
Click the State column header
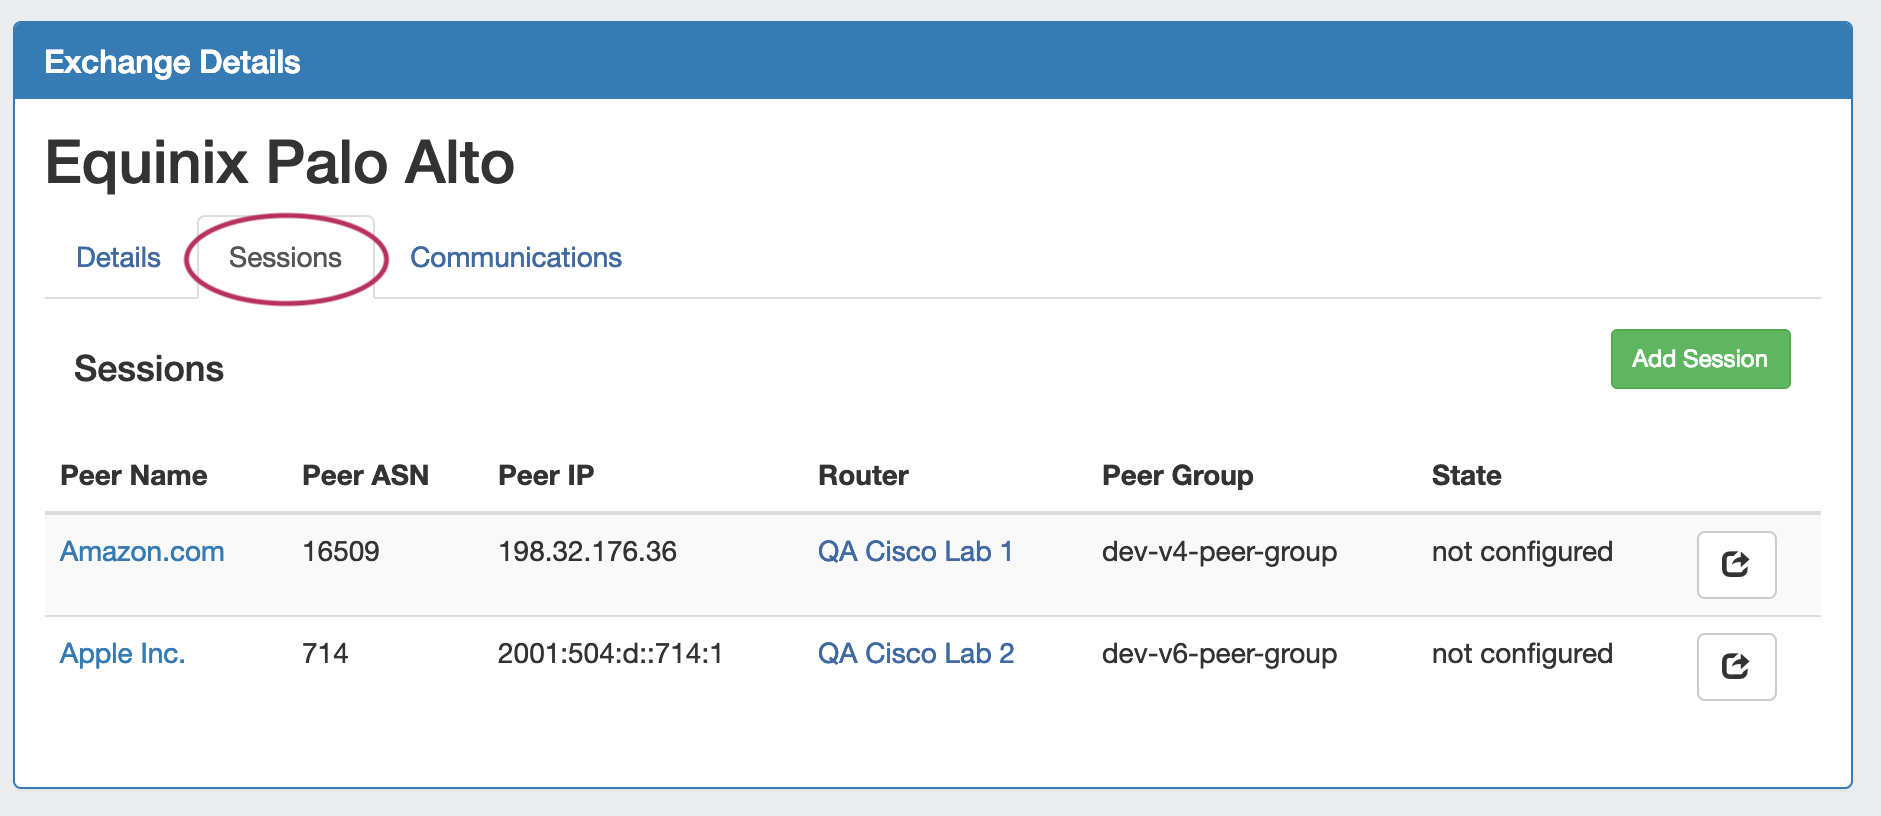point(1466,476)
